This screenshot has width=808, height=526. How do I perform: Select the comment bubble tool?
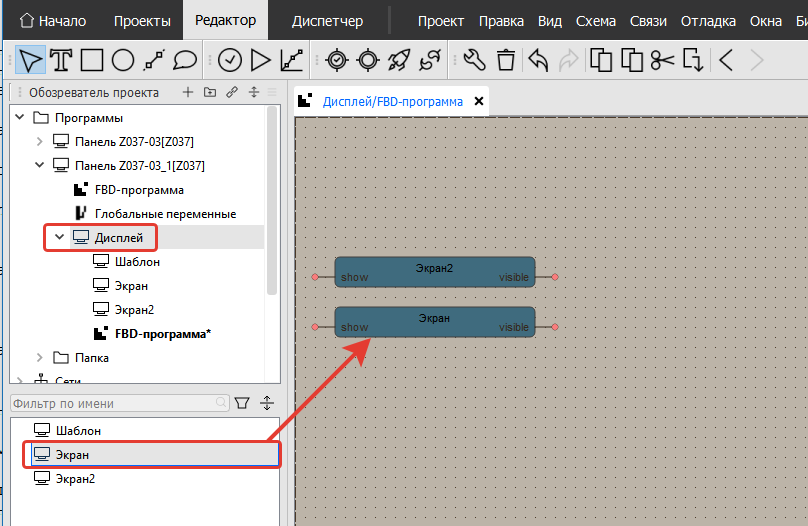pyautogui.click(x=185, y=61)
